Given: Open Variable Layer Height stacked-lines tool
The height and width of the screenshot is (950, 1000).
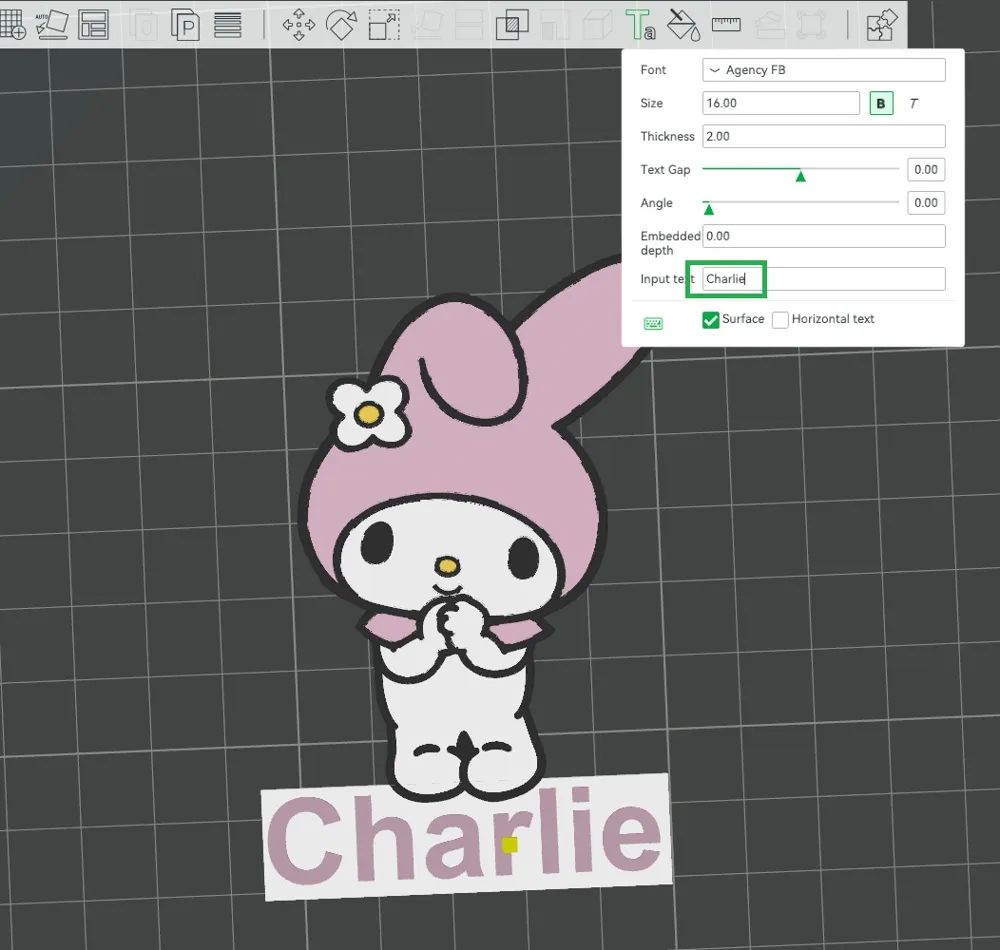Looking at the screenshot, I should click(228, 26).
